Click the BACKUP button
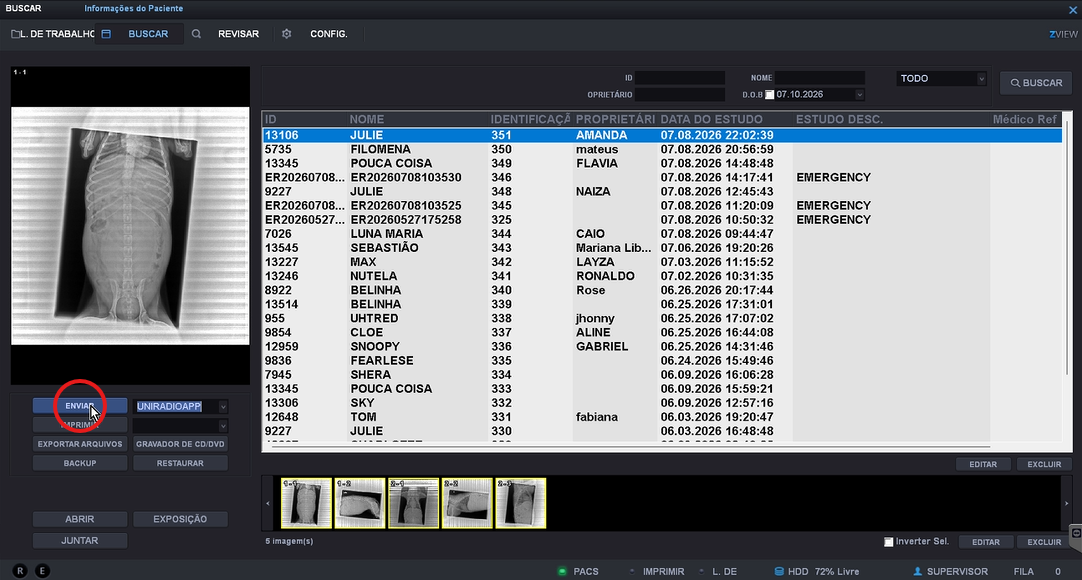Viewport: 1082px width, 580px height. [80, 463]
